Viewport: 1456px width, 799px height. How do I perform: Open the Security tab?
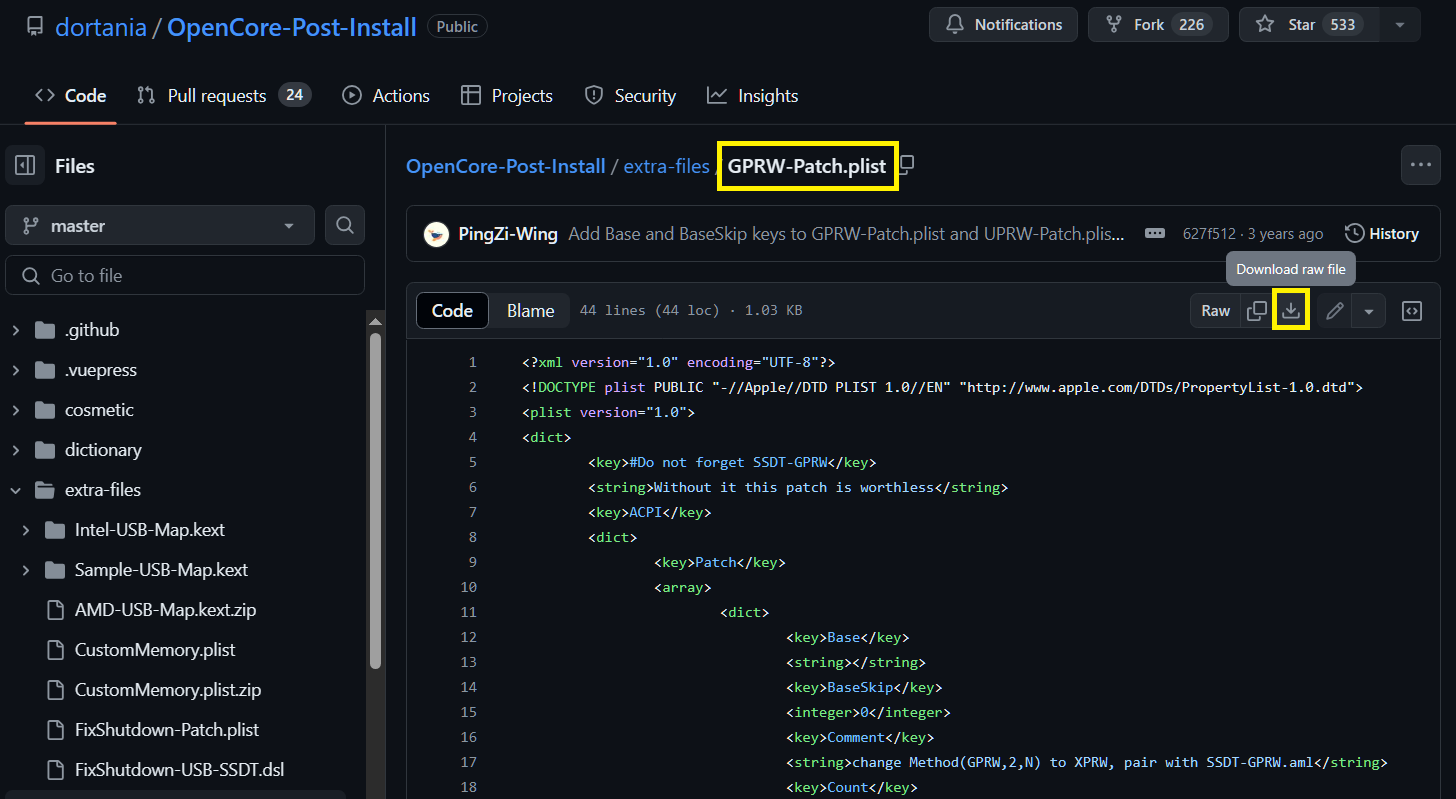(630, 96)
